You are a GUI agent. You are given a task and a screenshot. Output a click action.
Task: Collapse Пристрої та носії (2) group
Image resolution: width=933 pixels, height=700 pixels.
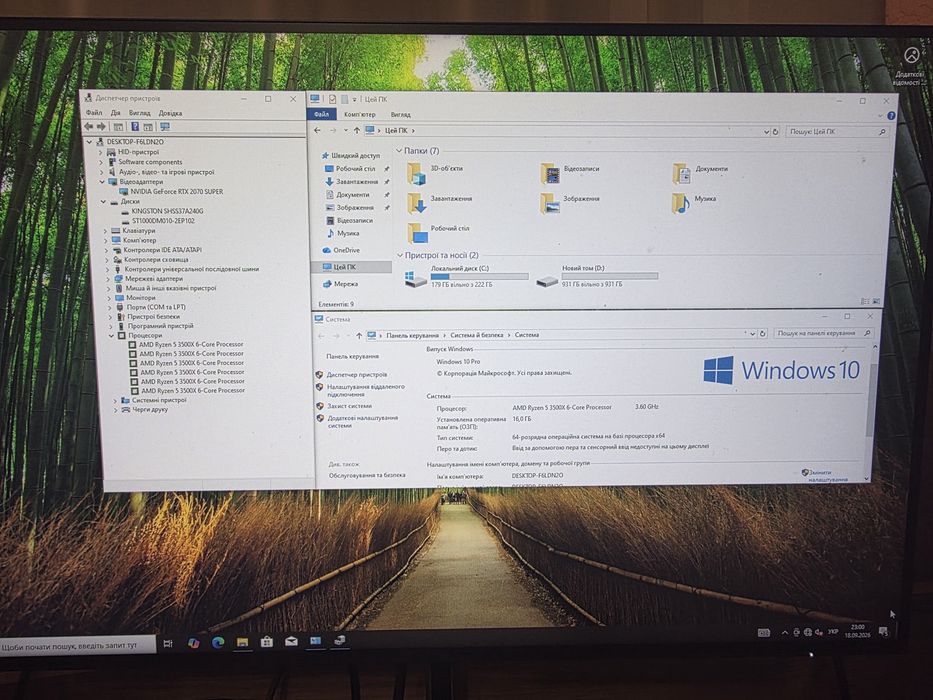[400, 255]
